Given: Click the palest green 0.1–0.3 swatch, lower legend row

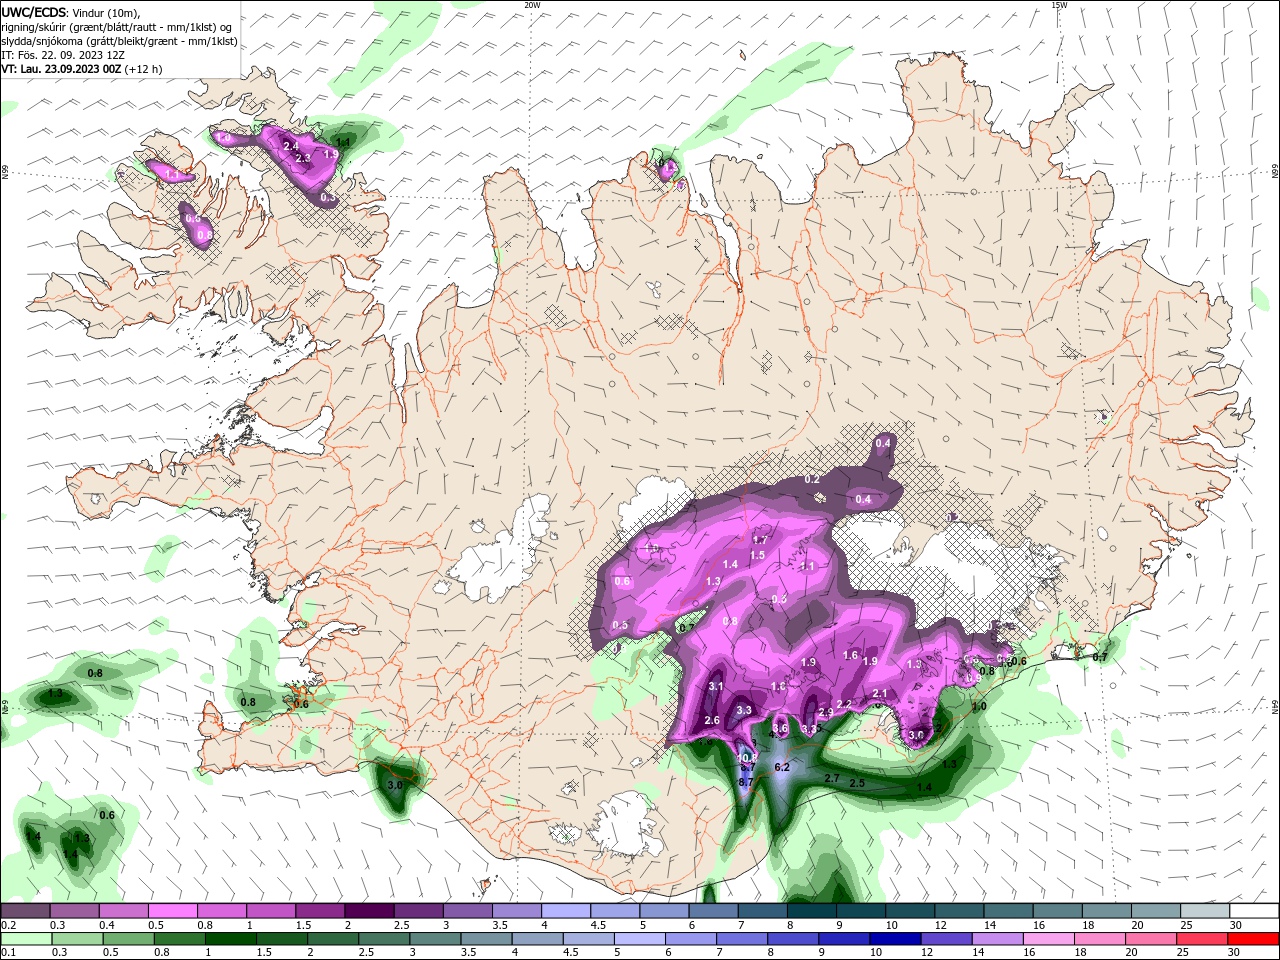Looking at the screenshot, I should point(25,938).
